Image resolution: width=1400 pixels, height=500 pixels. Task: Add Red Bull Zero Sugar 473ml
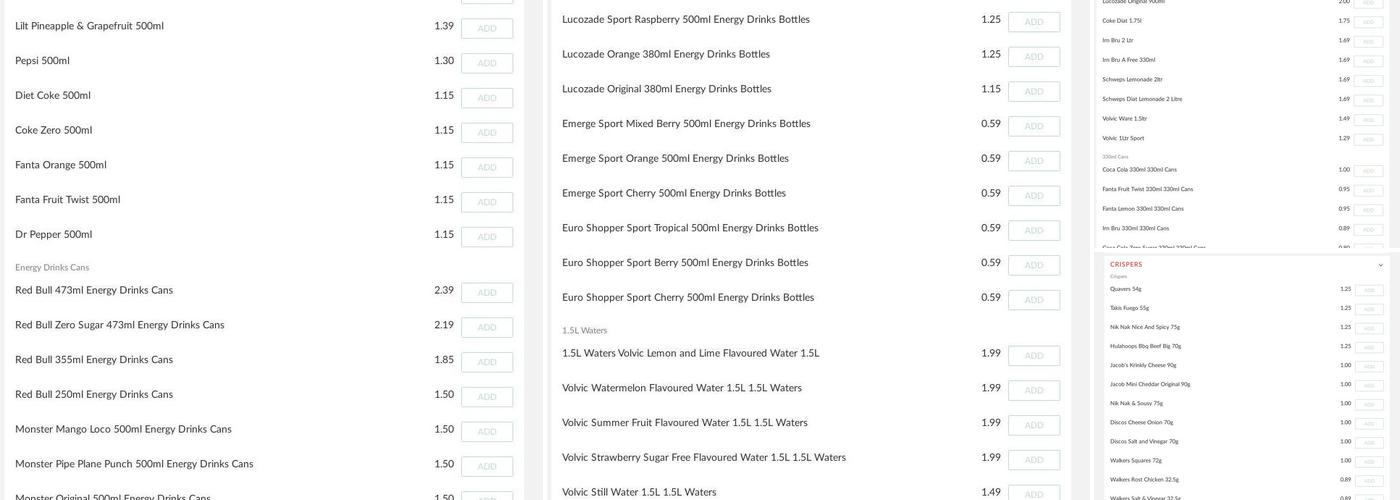point(487,327)
